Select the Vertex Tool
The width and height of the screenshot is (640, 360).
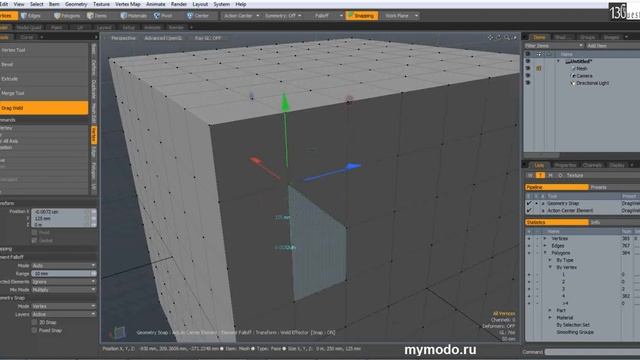pos(44,50)
